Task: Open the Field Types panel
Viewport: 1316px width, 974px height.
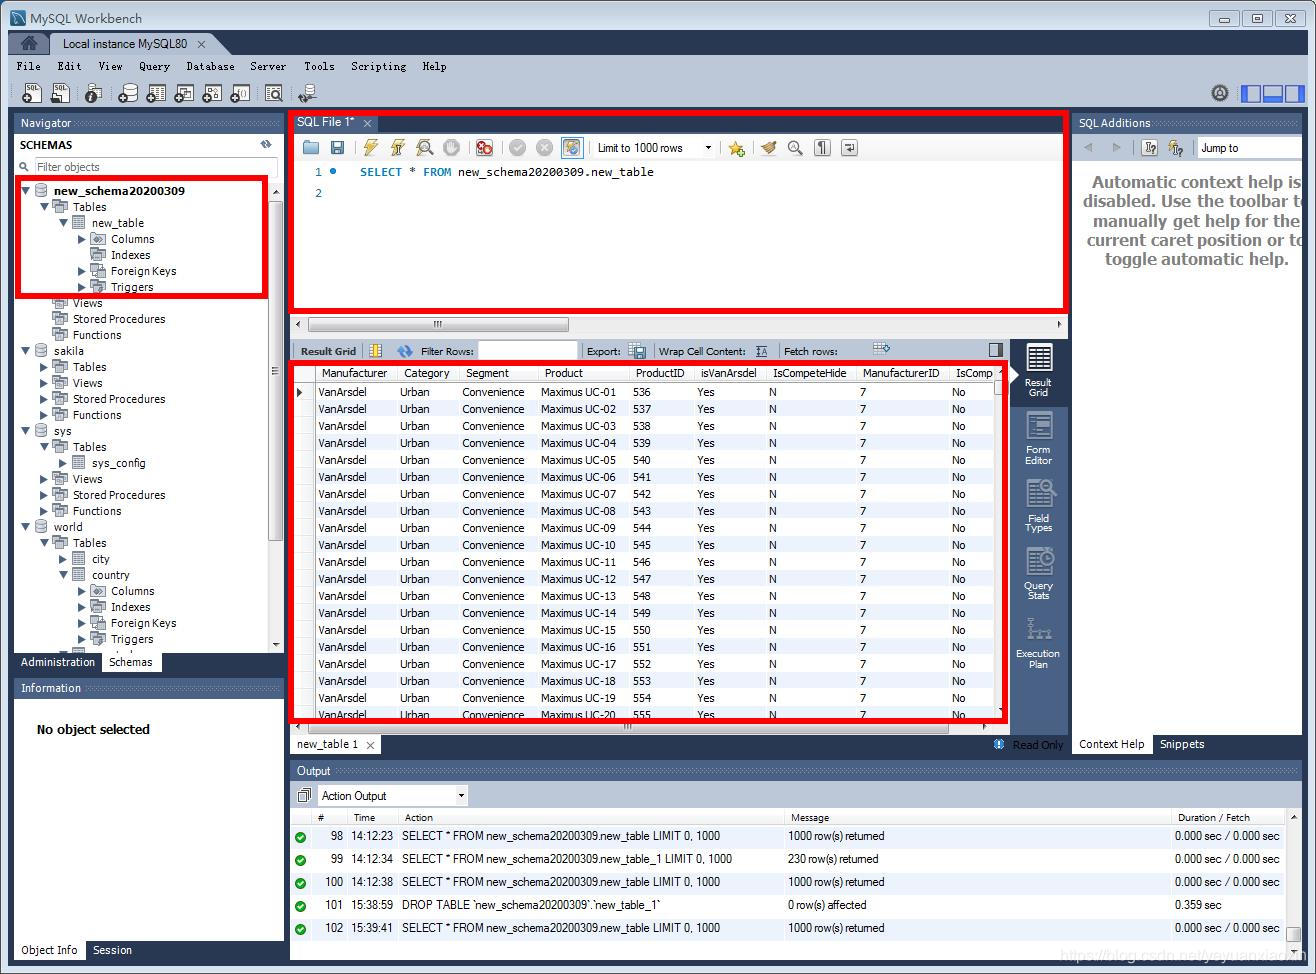Action: (1038, 506)
